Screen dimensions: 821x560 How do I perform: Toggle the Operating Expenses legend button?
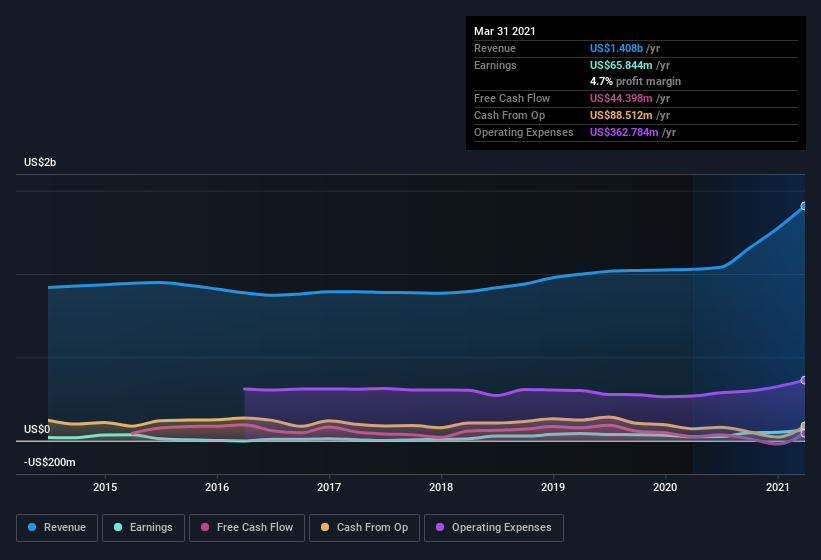[x=494, y=528]
